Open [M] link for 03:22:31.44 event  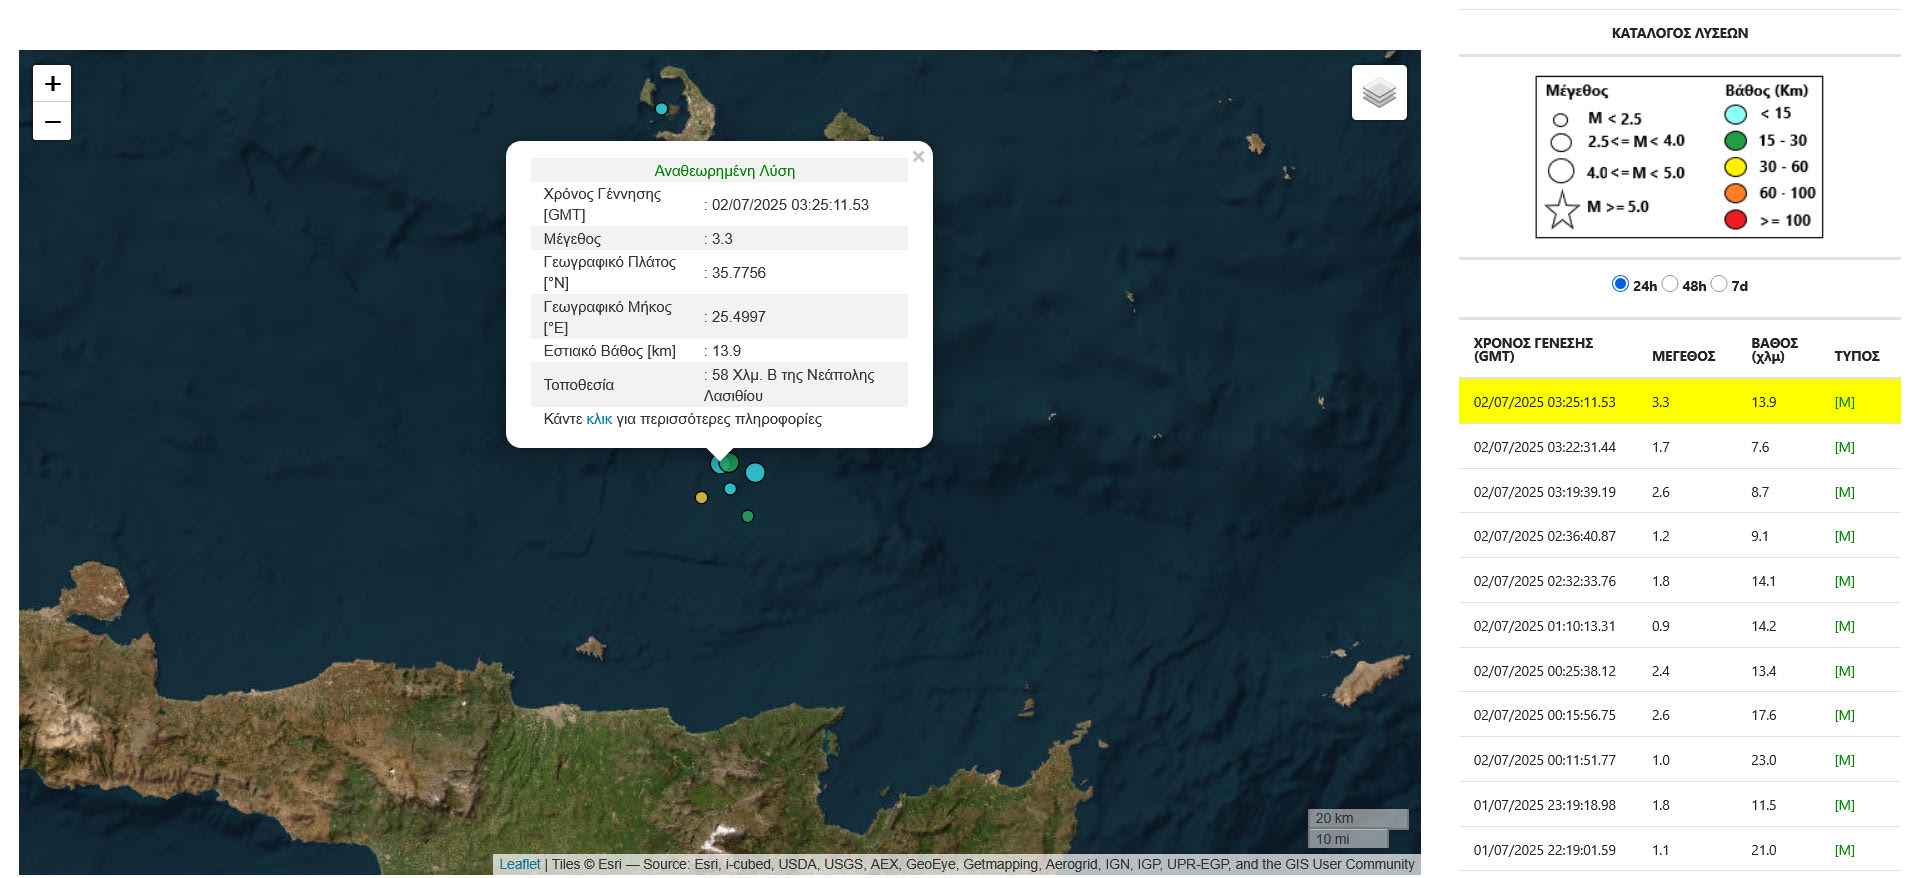coord(1844,447)
